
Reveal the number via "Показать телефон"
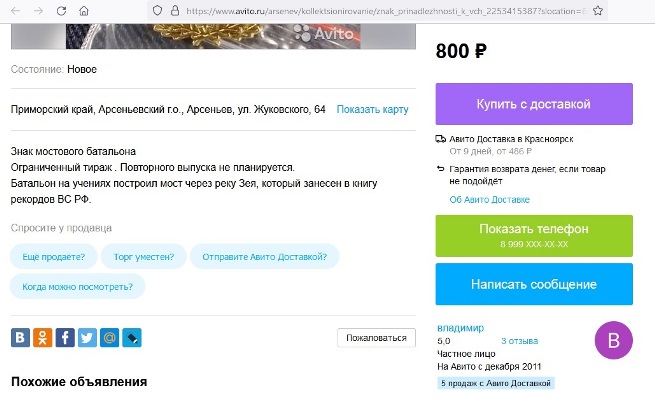pos(534,235)
